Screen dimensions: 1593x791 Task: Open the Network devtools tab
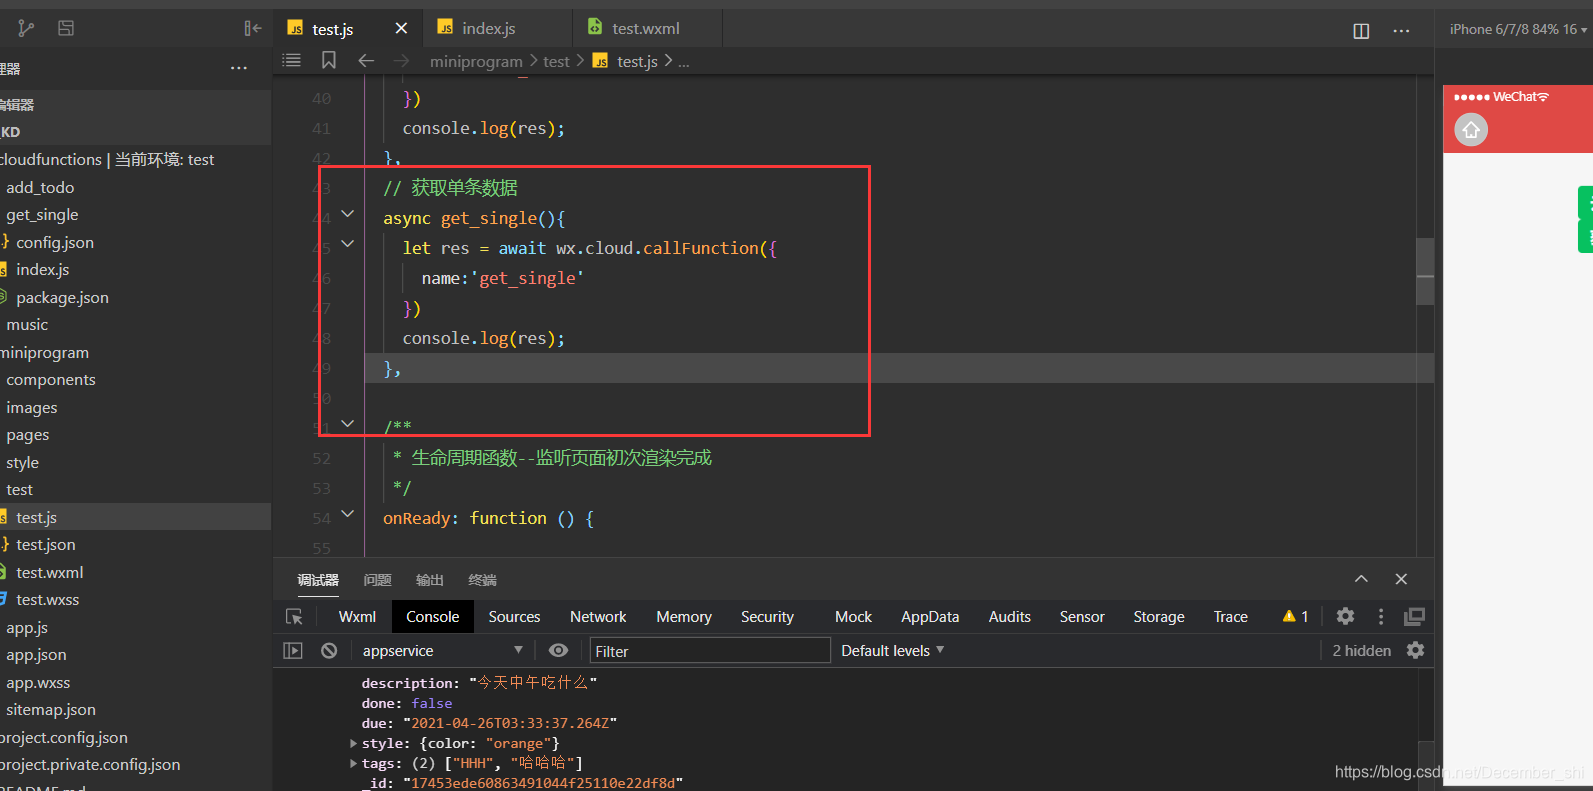[598, 617]
